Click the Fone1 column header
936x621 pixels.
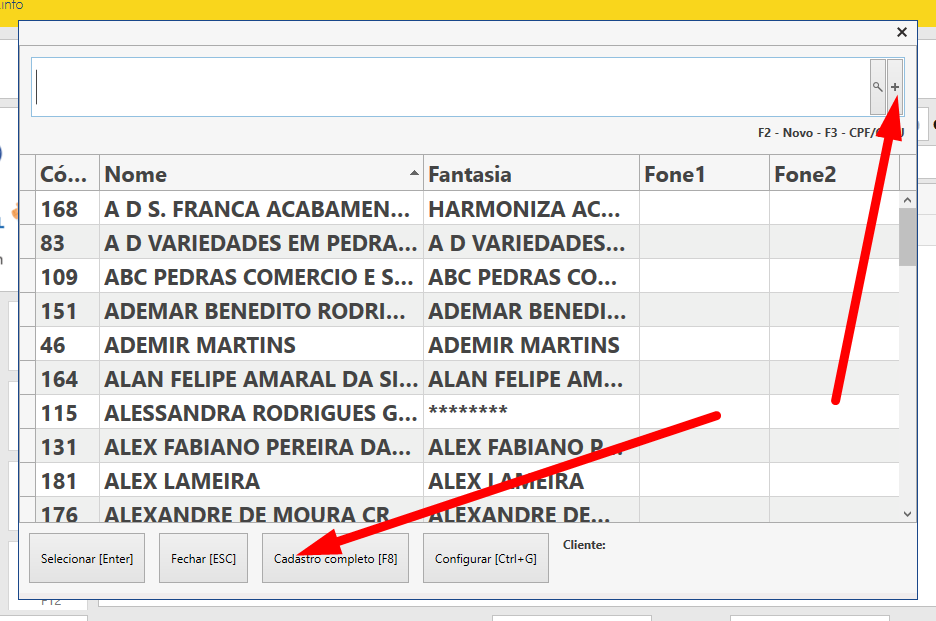point(704,174)
